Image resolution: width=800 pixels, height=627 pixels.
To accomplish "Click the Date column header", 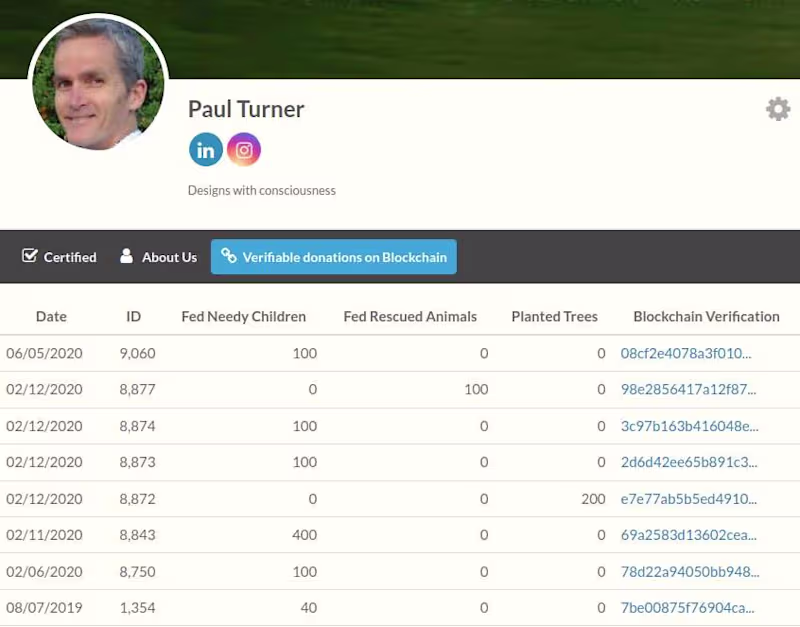I will 51,316.
